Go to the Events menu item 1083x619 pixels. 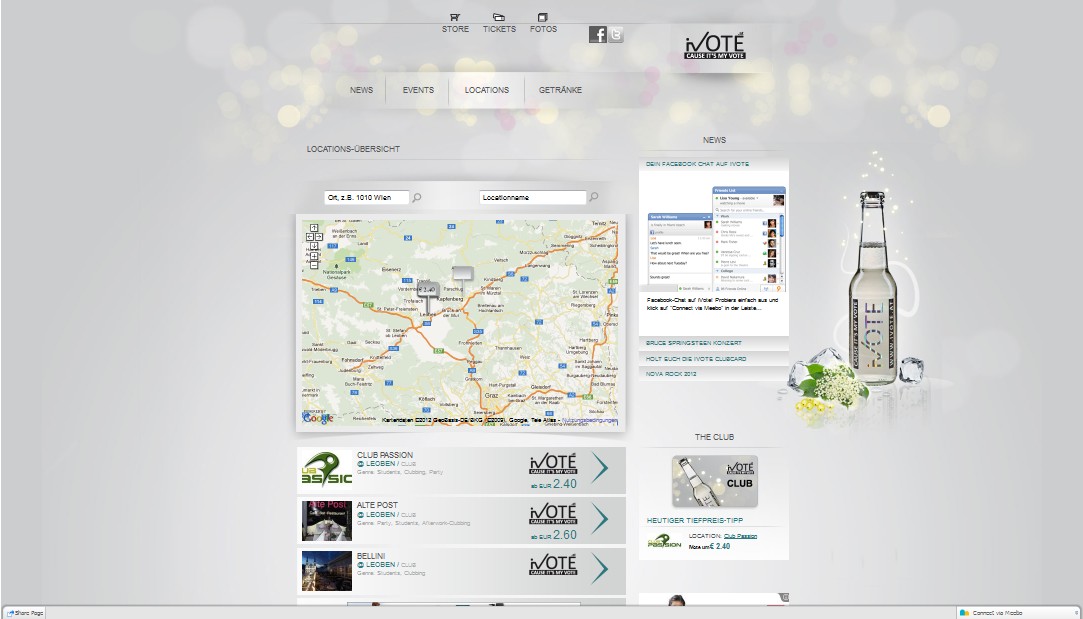point(418,90)
